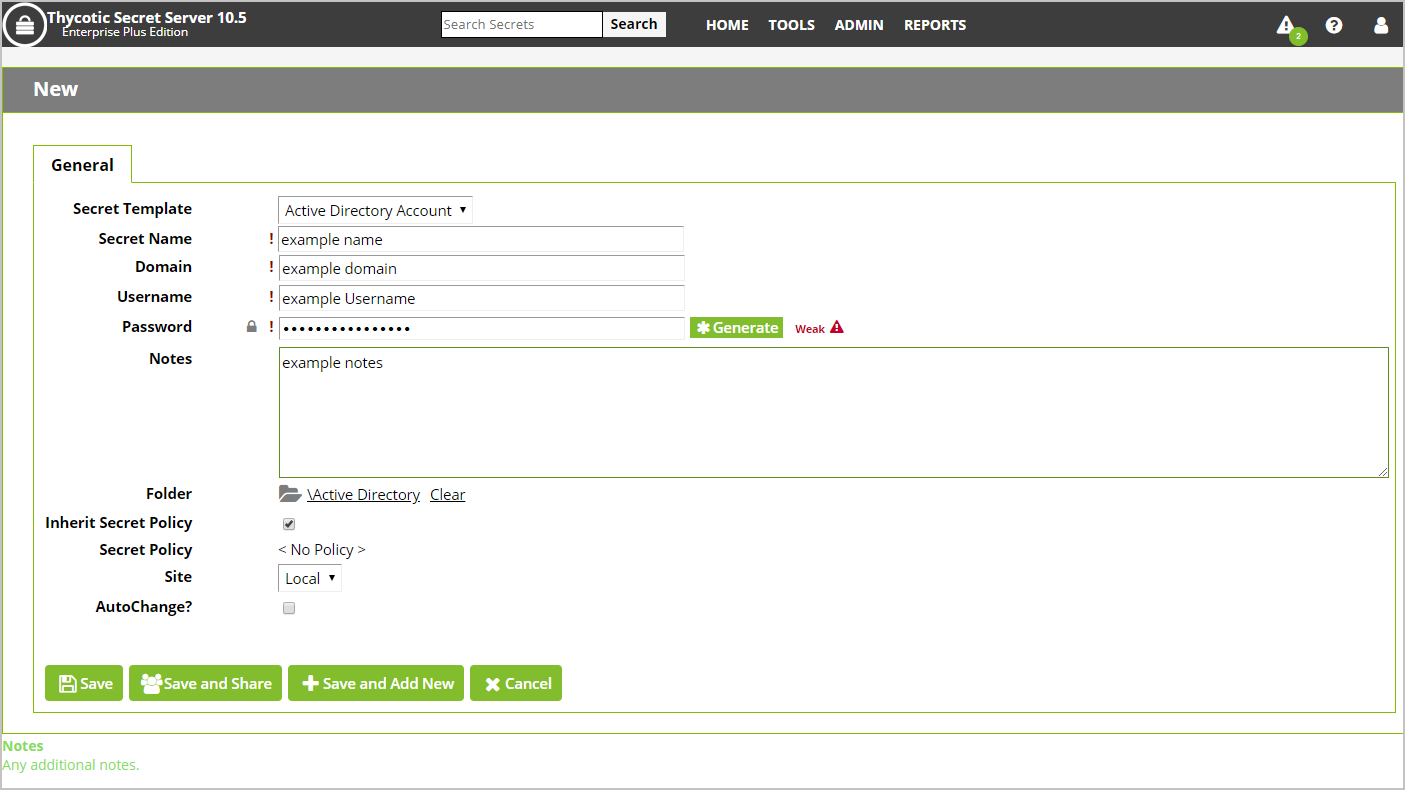1405x790 pixels.
Task: Click the folder icon beside Active Directory
Action: pos(290,494)
